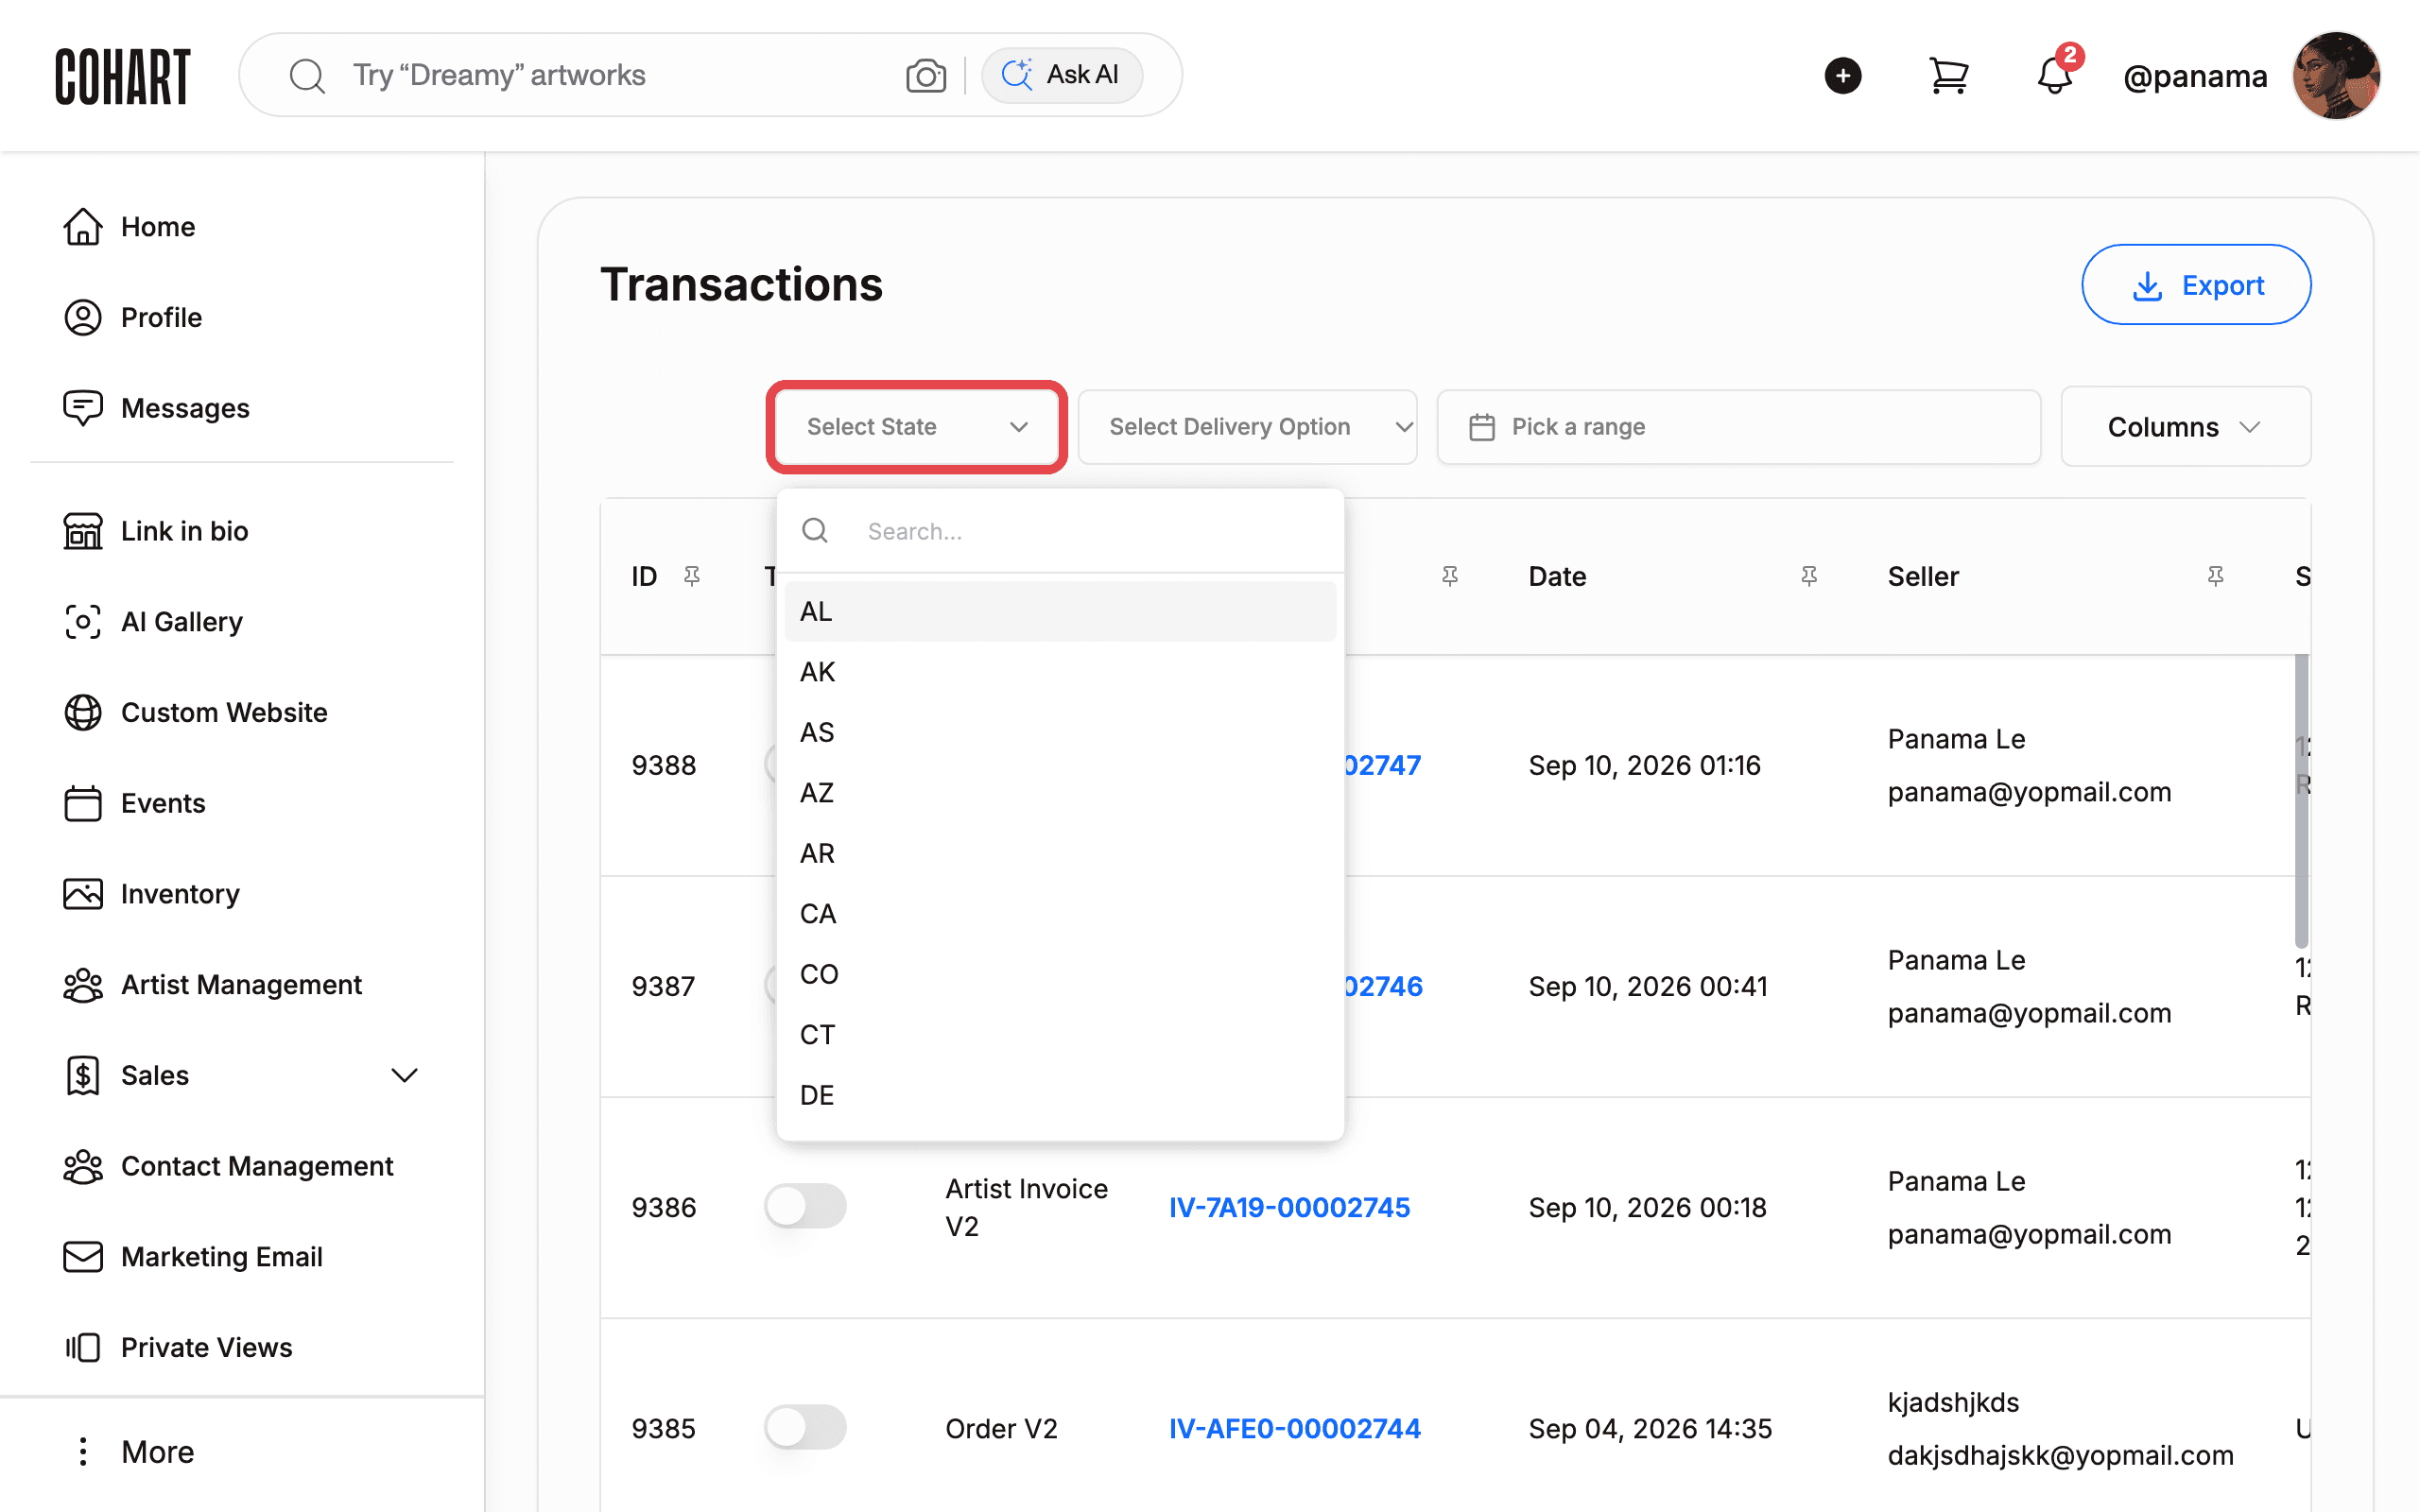Click pin icon left of Date header
The height and width of the screenshot is (1512, 2420).
[x=1449, y=577]
